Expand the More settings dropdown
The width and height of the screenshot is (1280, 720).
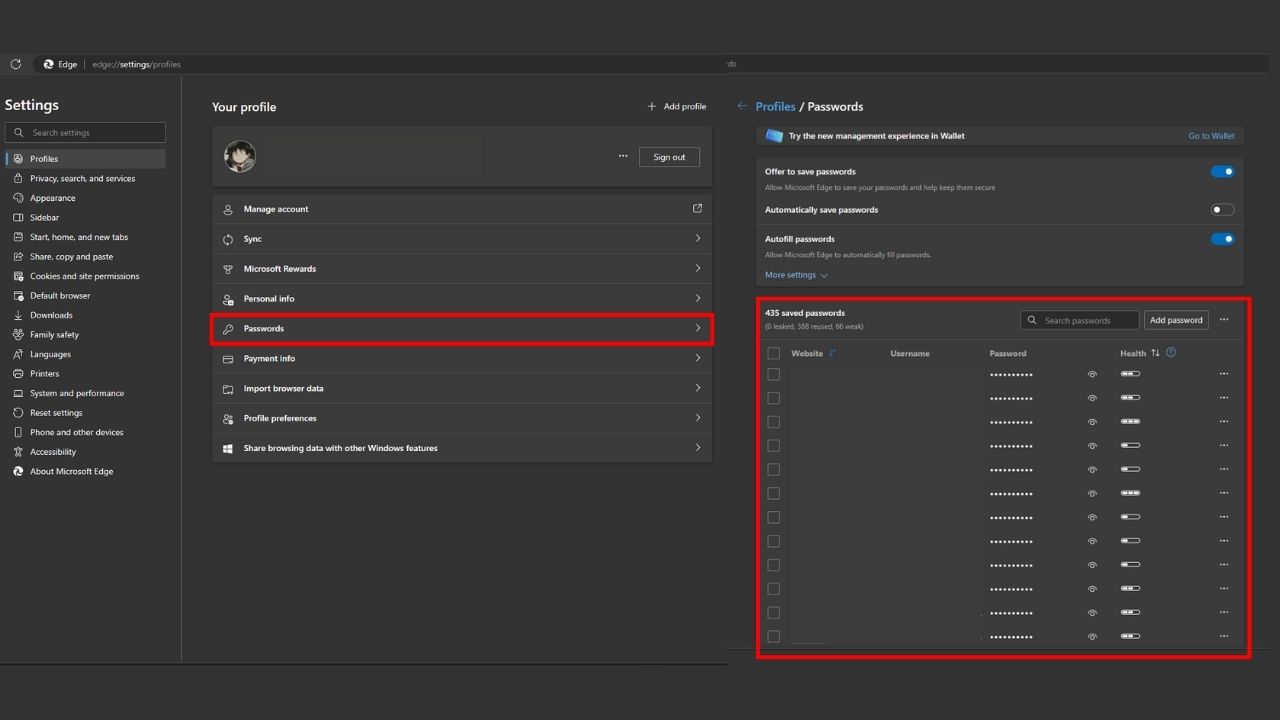pyautogui.click(x=796, y=275)
